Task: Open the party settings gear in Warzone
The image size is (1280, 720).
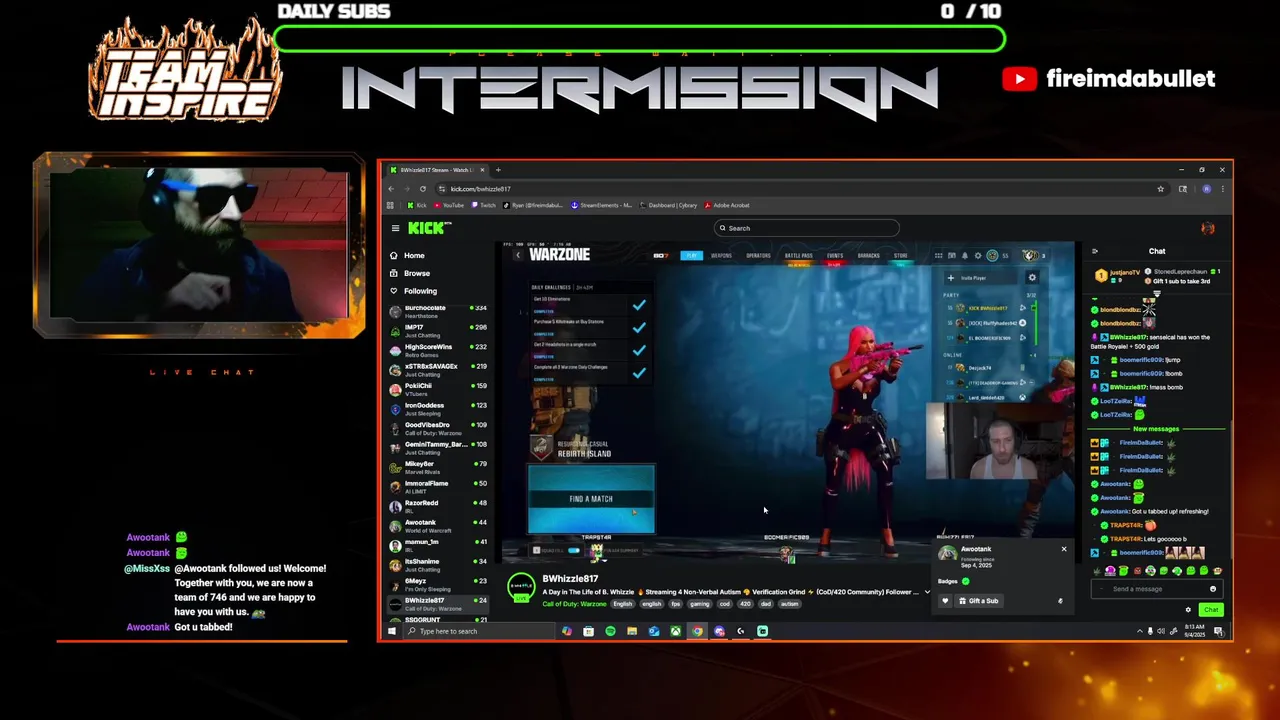Action: tap(1032, 278)
